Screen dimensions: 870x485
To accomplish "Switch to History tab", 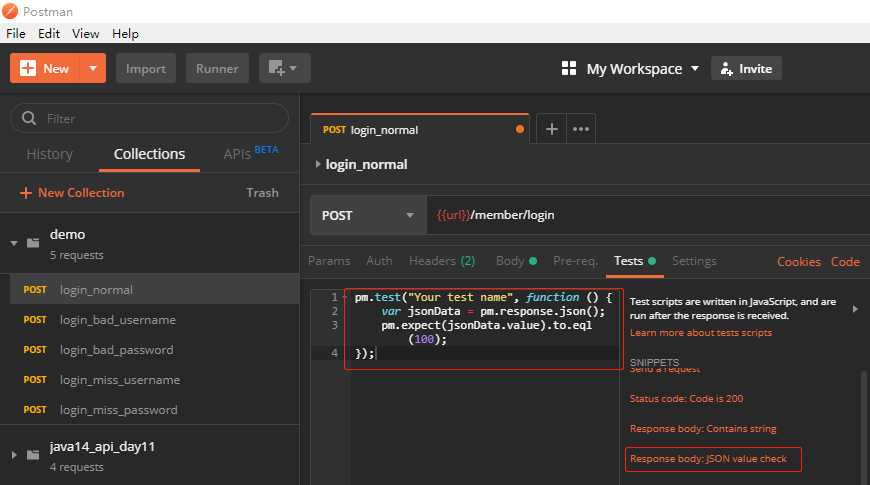I will tap(49, 154).
